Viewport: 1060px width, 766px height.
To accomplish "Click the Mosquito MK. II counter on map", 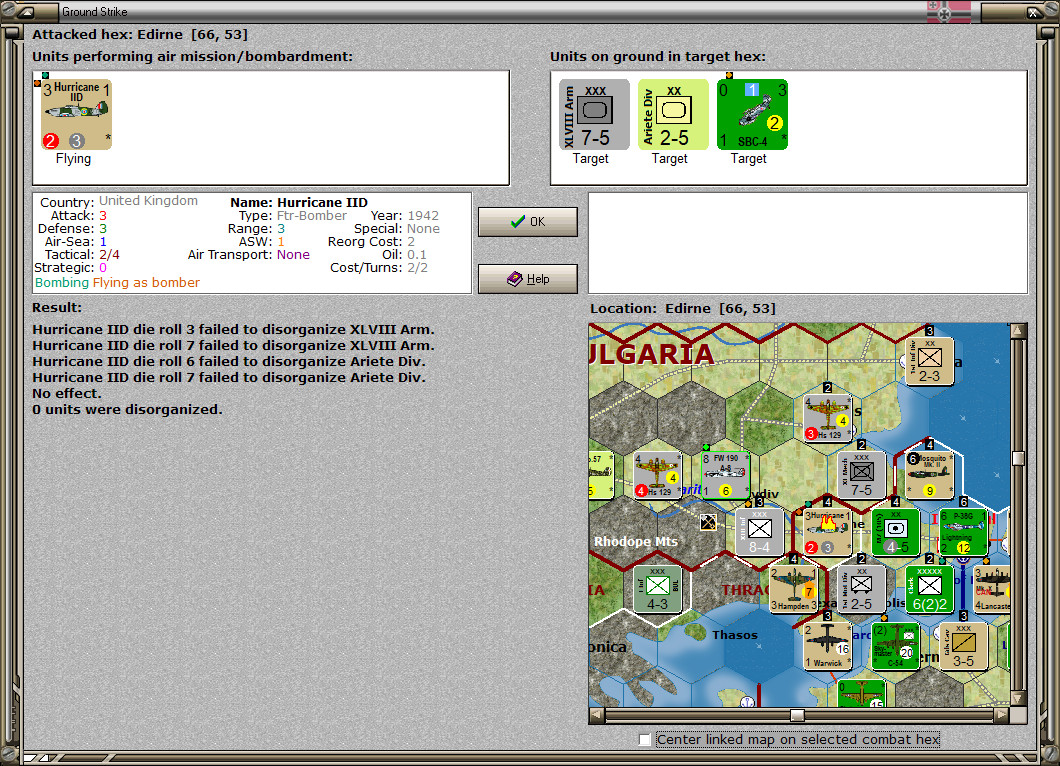I will pos(930,475).
